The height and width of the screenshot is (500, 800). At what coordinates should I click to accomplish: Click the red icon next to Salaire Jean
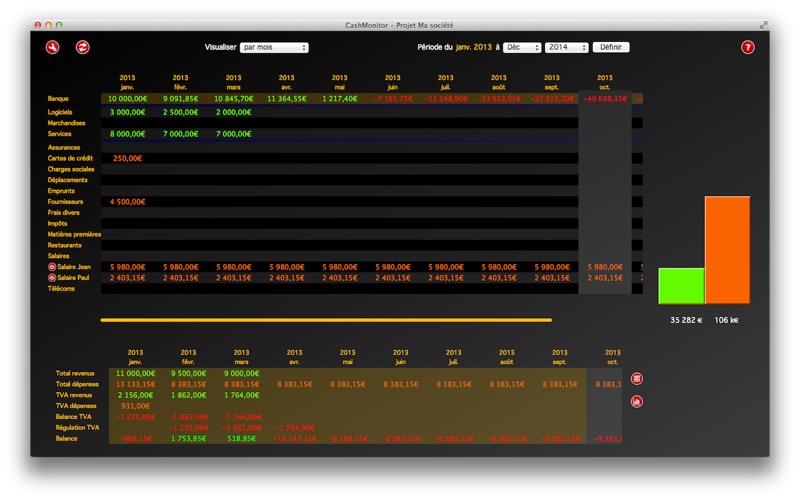52,267
